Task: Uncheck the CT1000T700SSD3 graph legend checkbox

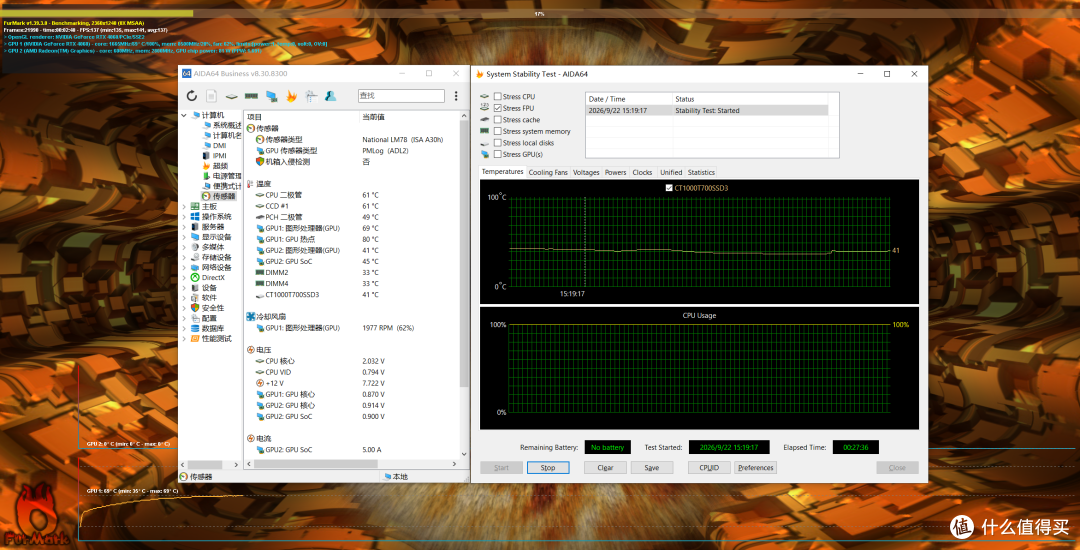Action: [x=669, y=188]
